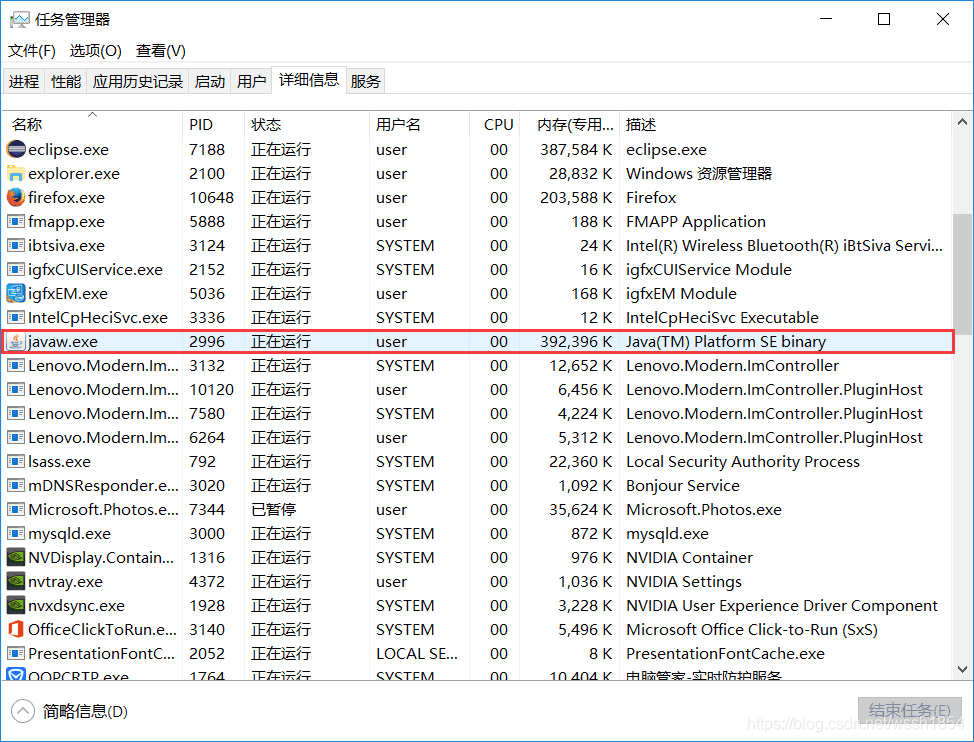Sort by the 名称 column header
This screenshot has width=974, height=742.
[92, 124]
